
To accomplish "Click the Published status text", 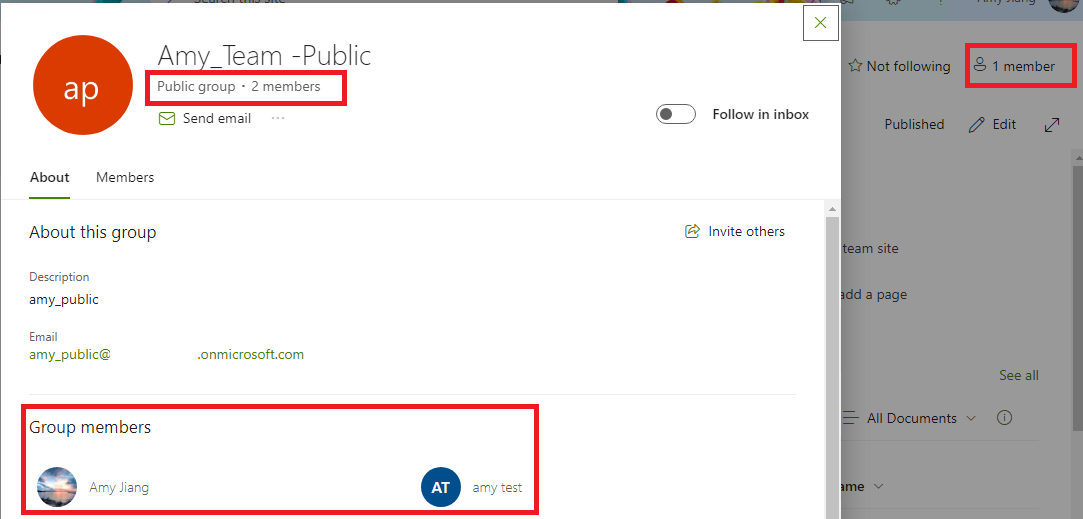I will click(x=914, y=124).
